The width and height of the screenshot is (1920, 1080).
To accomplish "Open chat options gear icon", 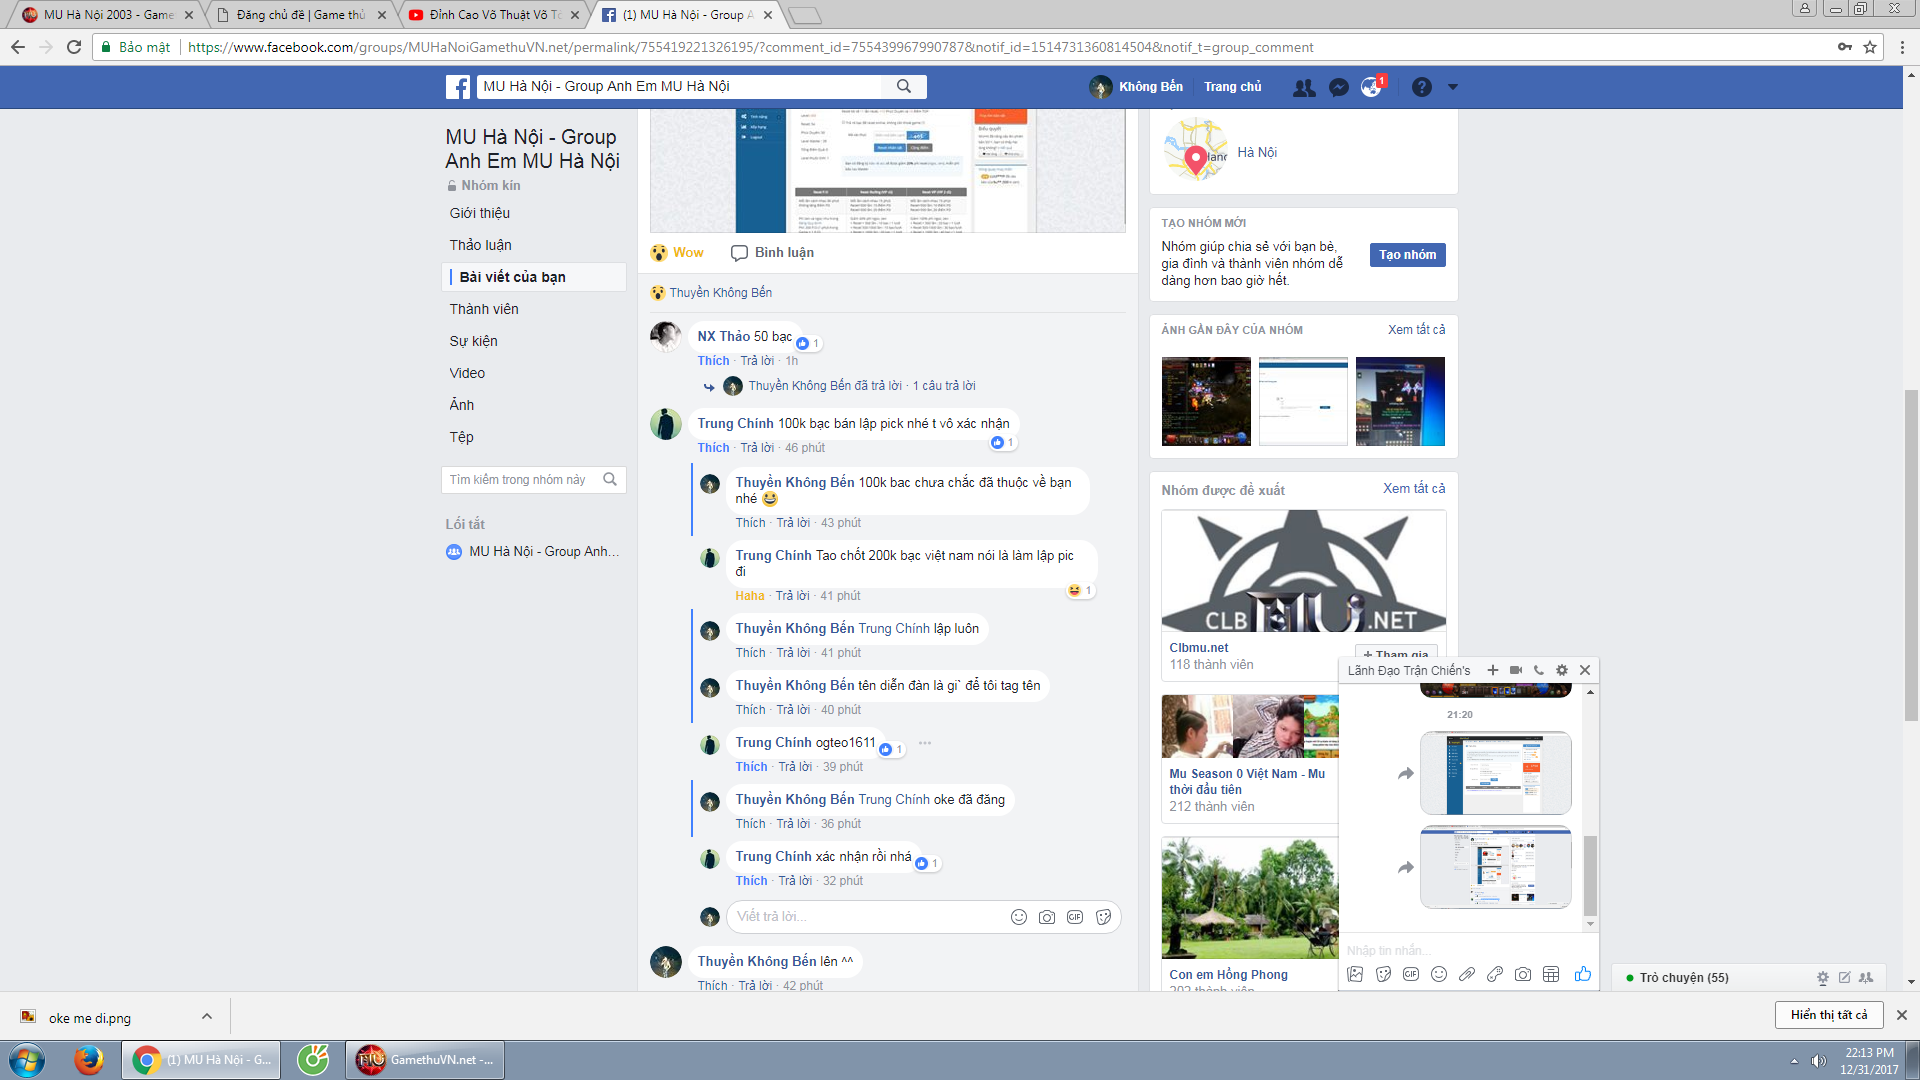I will click(1562, 670).
